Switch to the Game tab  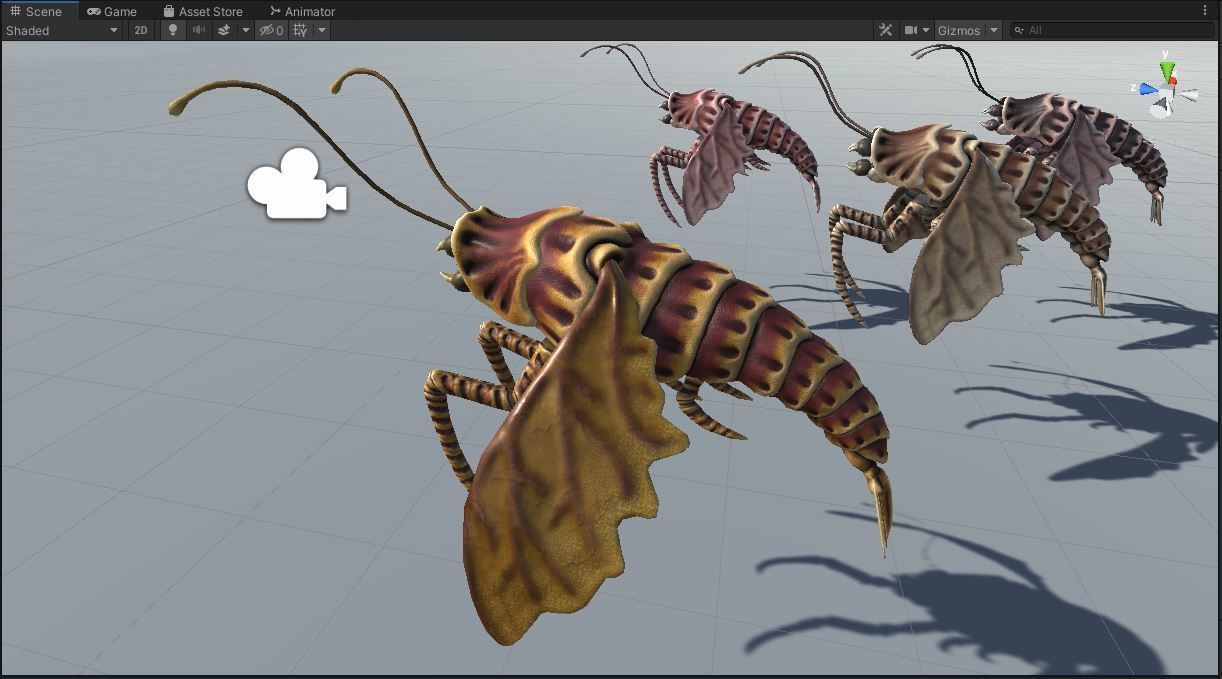point(112,11)
